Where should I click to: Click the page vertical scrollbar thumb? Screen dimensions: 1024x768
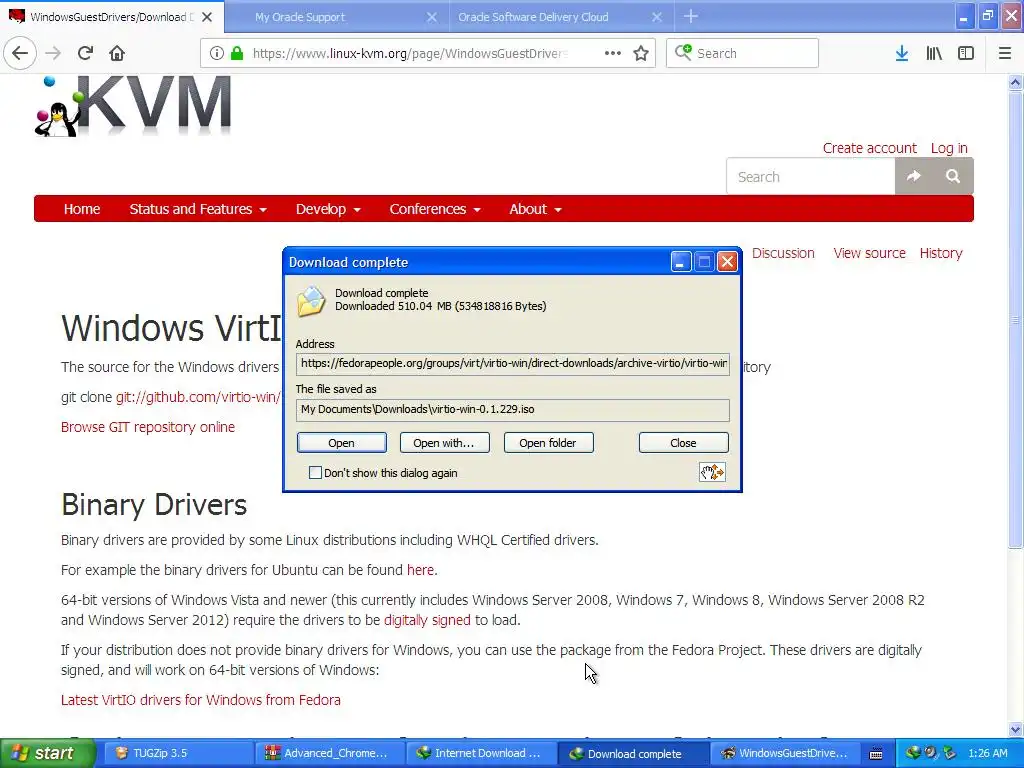click(x=1015, y=320)
